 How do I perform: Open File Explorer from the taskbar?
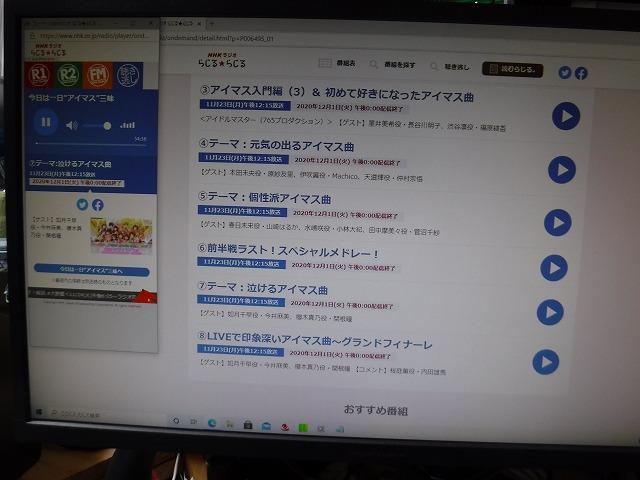[x=230, y=424]
